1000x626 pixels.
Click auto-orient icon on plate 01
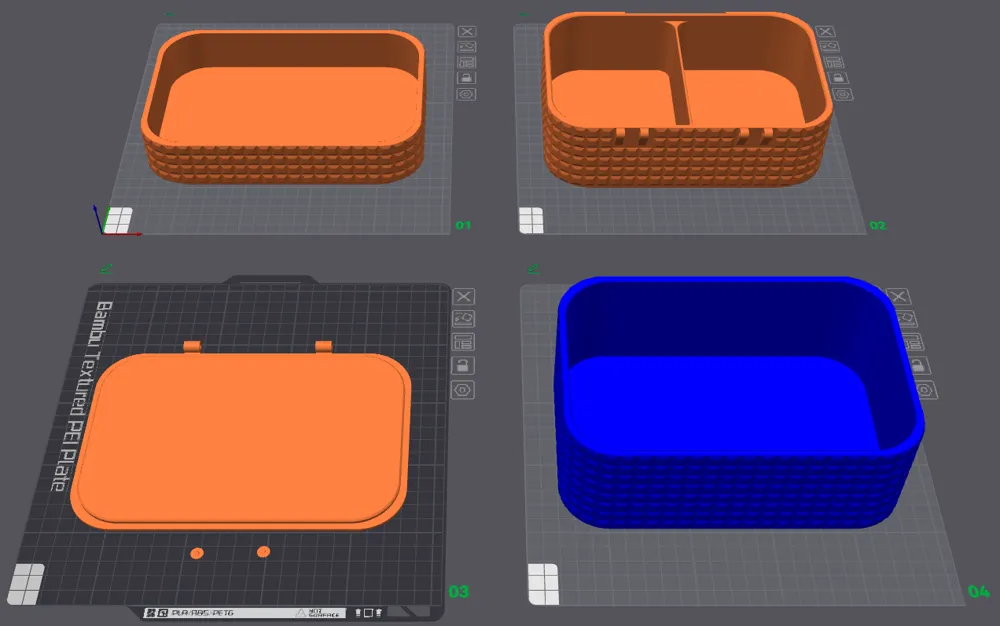coord(467,47)
